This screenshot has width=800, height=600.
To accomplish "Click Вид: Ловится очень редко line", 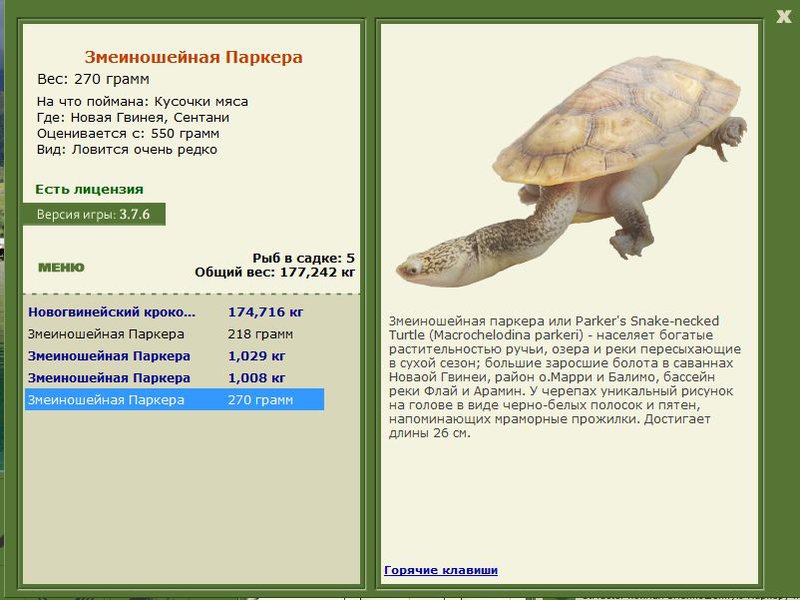I will [x=127, y=149].
